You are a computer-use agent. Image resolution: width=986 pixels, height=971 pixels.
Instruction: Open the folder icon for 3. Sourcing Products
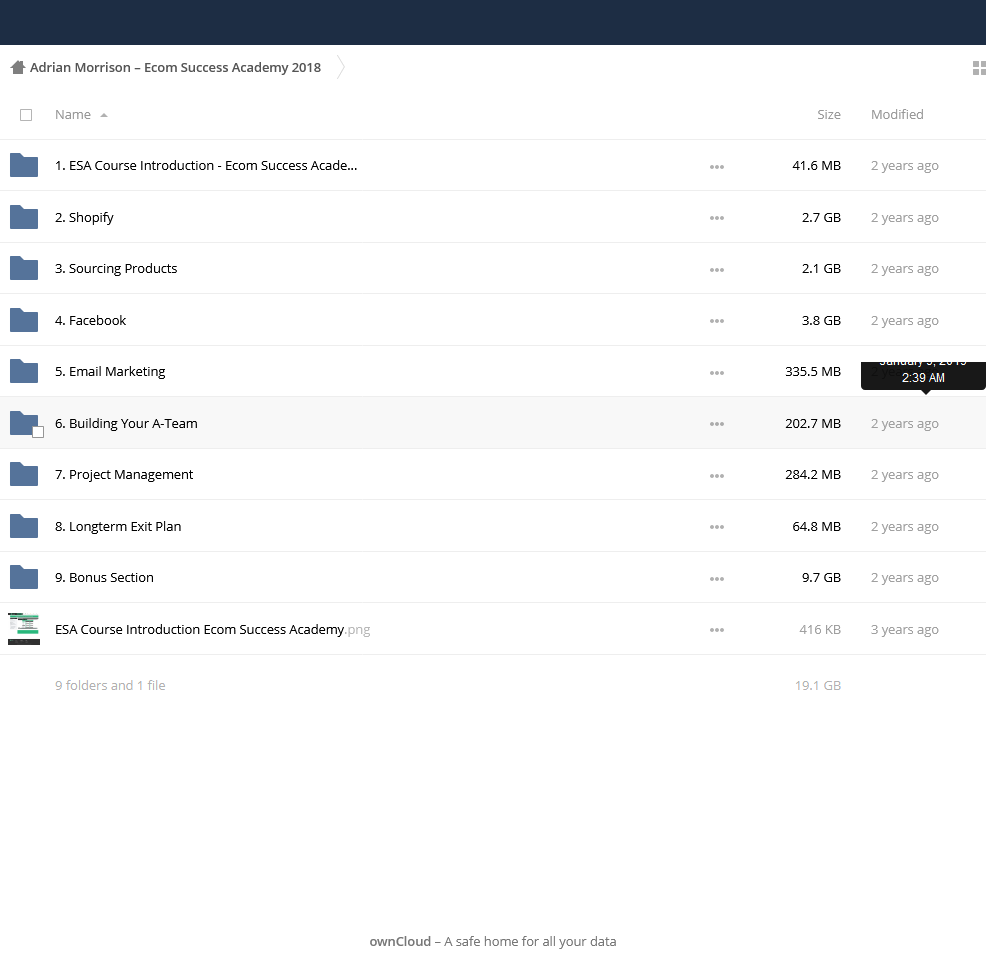point(24,269)
